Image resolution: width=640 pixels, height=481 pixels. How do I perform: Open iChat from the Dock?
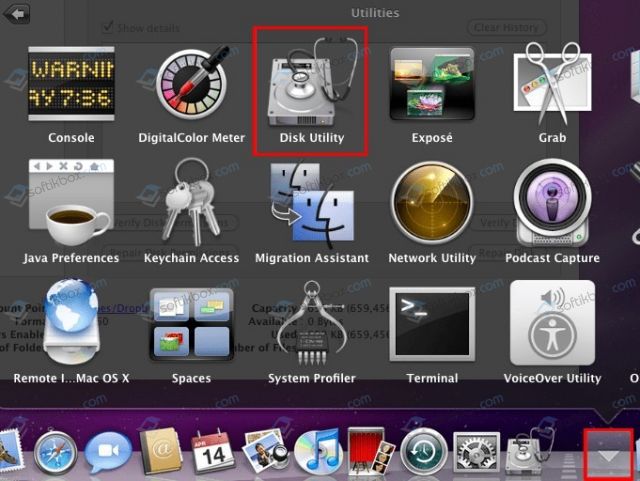pos(108,452)
